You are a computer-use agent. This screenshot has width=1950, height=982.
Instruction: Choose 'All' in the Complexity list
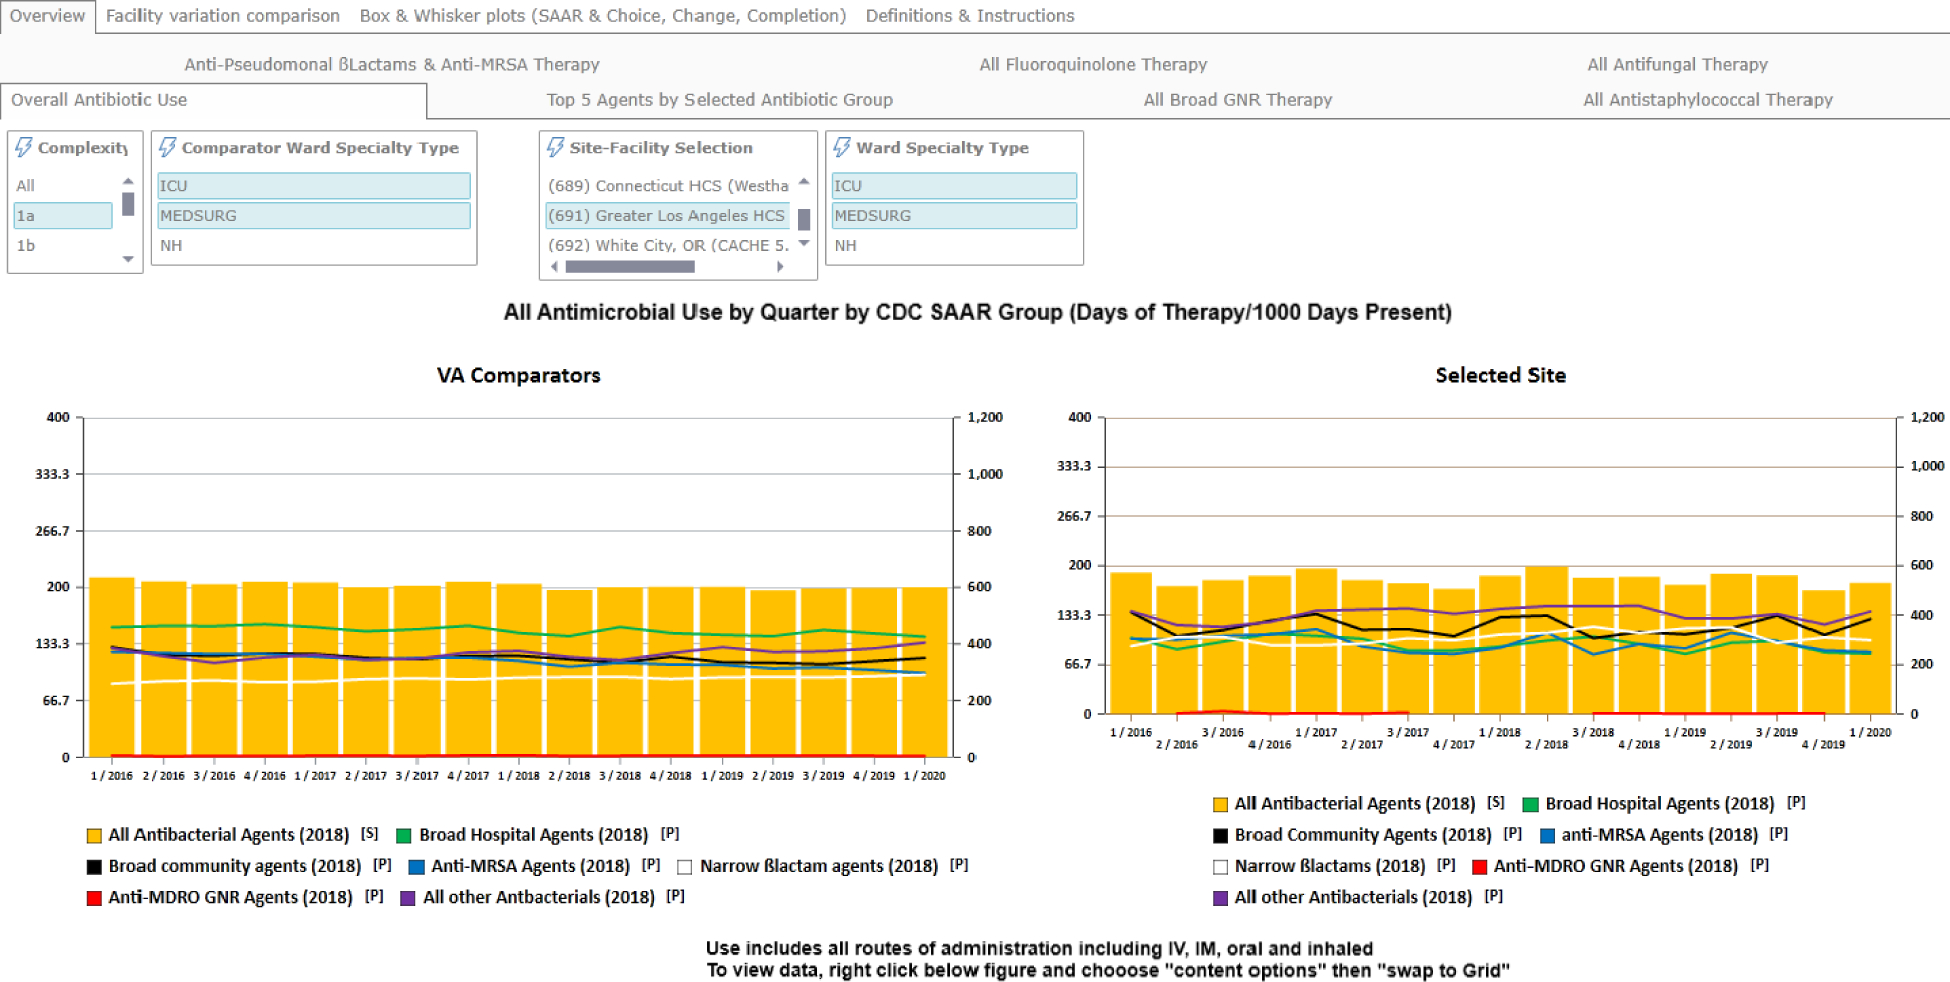coord(63,186)
